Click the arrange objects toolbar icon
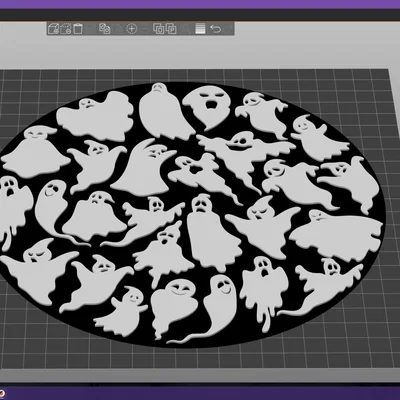 (x=105, y=29)
